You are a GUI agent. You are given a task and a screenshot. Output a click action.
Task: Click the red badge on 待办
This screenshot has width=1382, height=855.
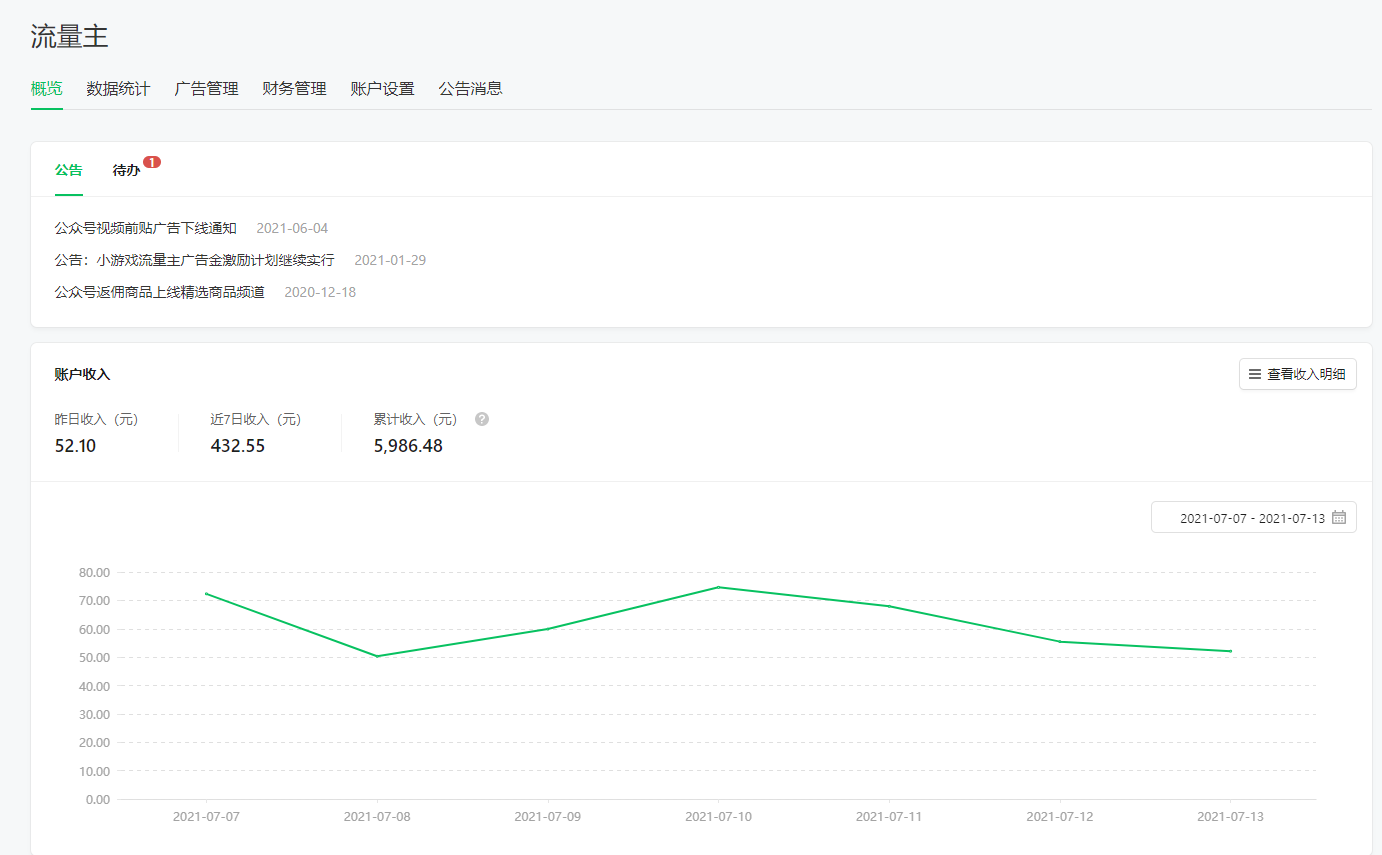point(151,162)
